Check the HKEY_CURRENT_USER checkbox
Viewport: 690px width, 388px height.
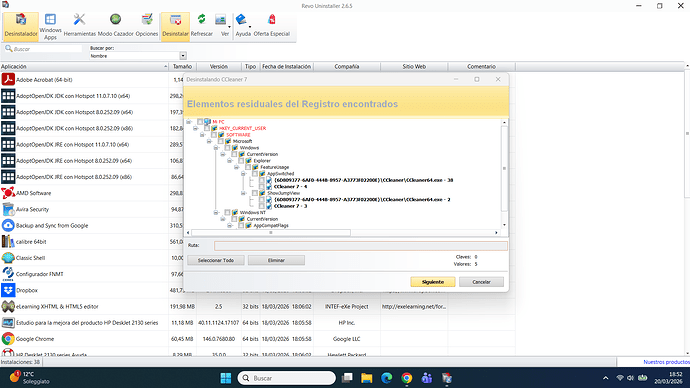207,128
